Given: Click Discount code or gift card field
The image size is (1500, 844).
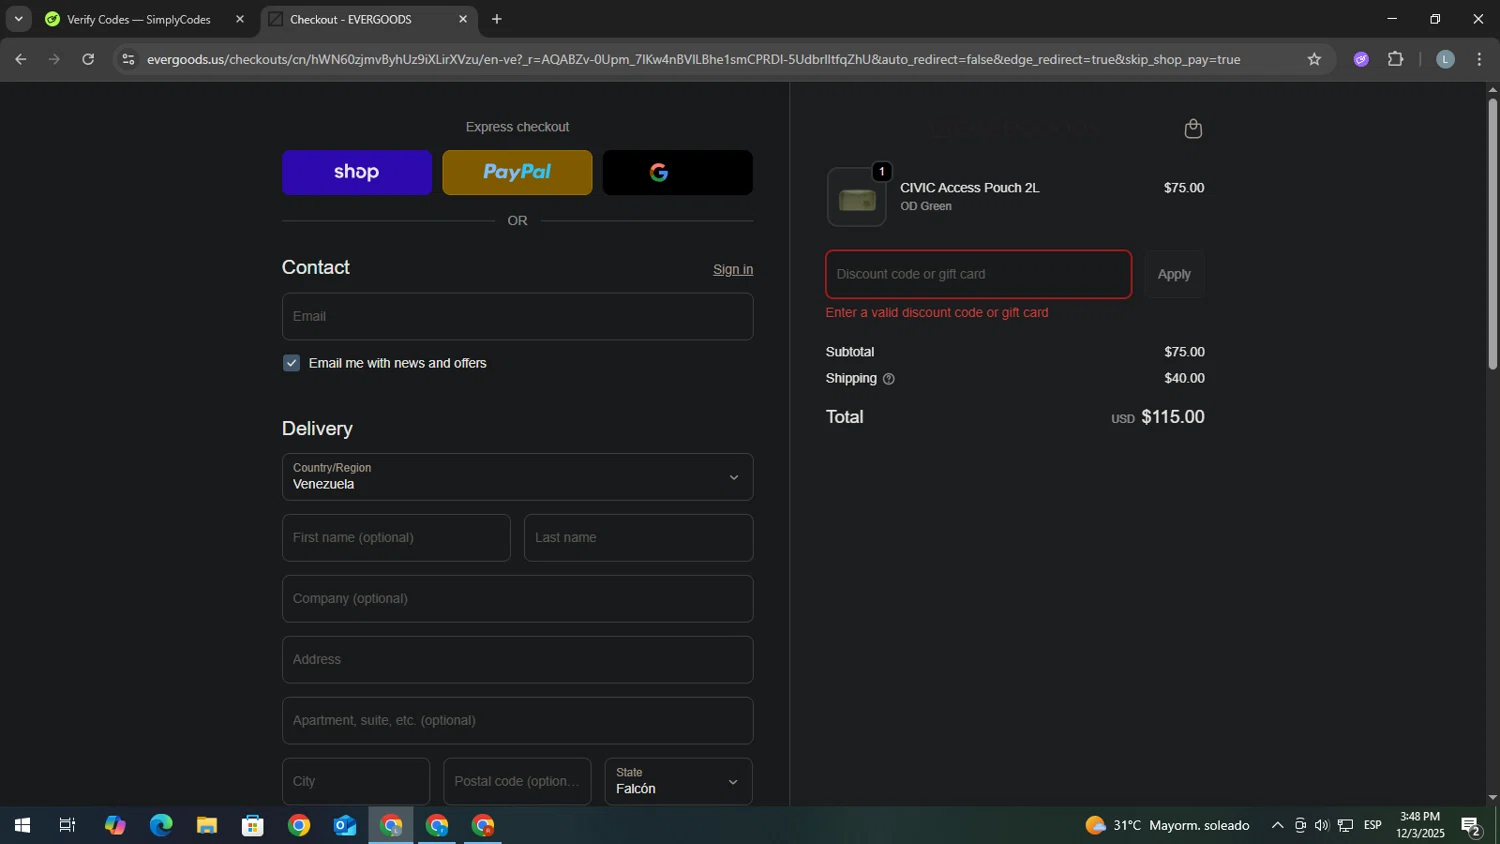Looking at the screenshot, I should pyautogui.click(x=978, y=274).
